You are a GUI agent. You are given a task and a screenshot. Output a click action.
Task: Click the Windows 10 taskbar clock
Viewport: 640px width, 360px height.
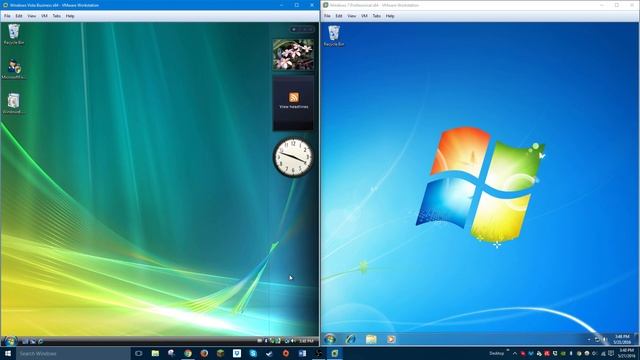pyautogui.click(x=626, y=353)
